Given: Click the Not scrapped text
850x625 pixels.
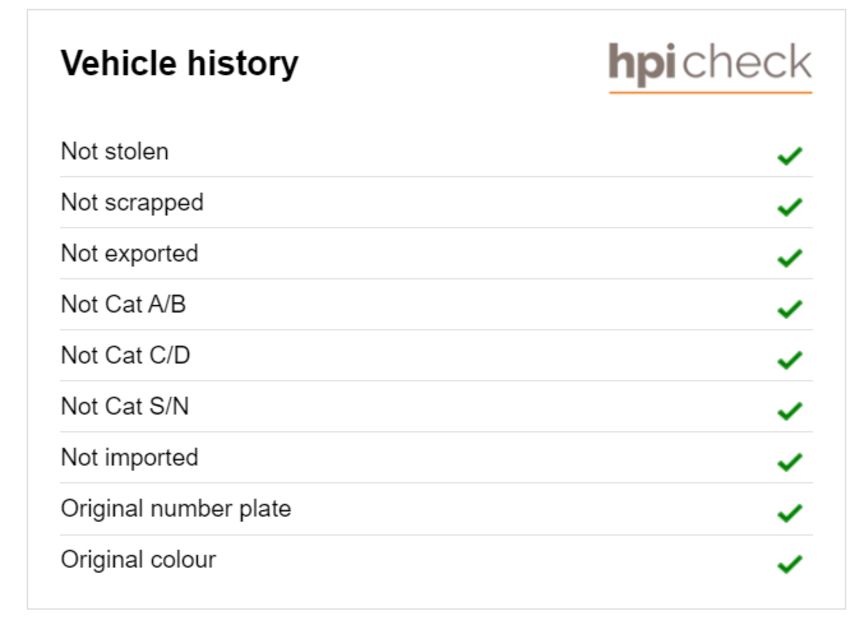Looking at the screenshot, I should click(132, 203).
